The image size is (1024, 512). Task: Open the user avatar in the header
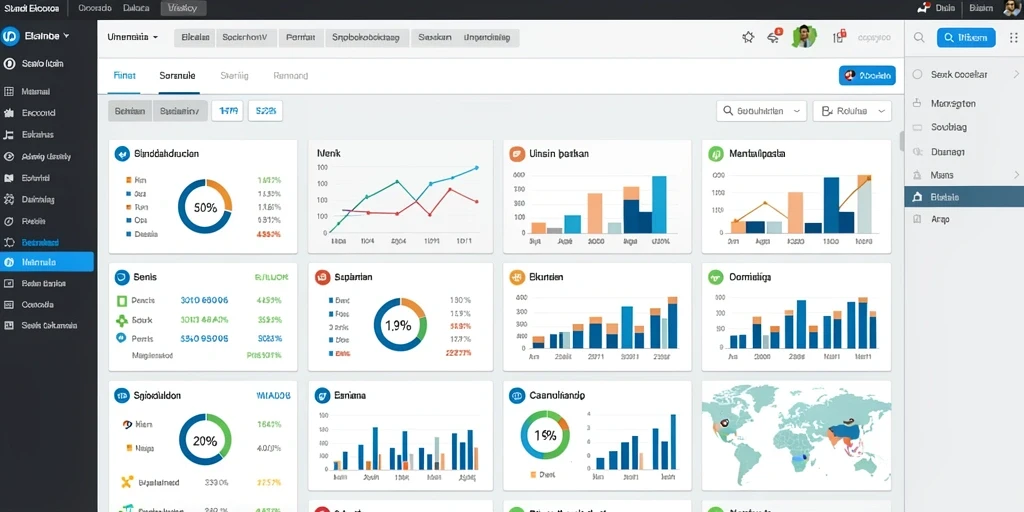pos(805,37)
